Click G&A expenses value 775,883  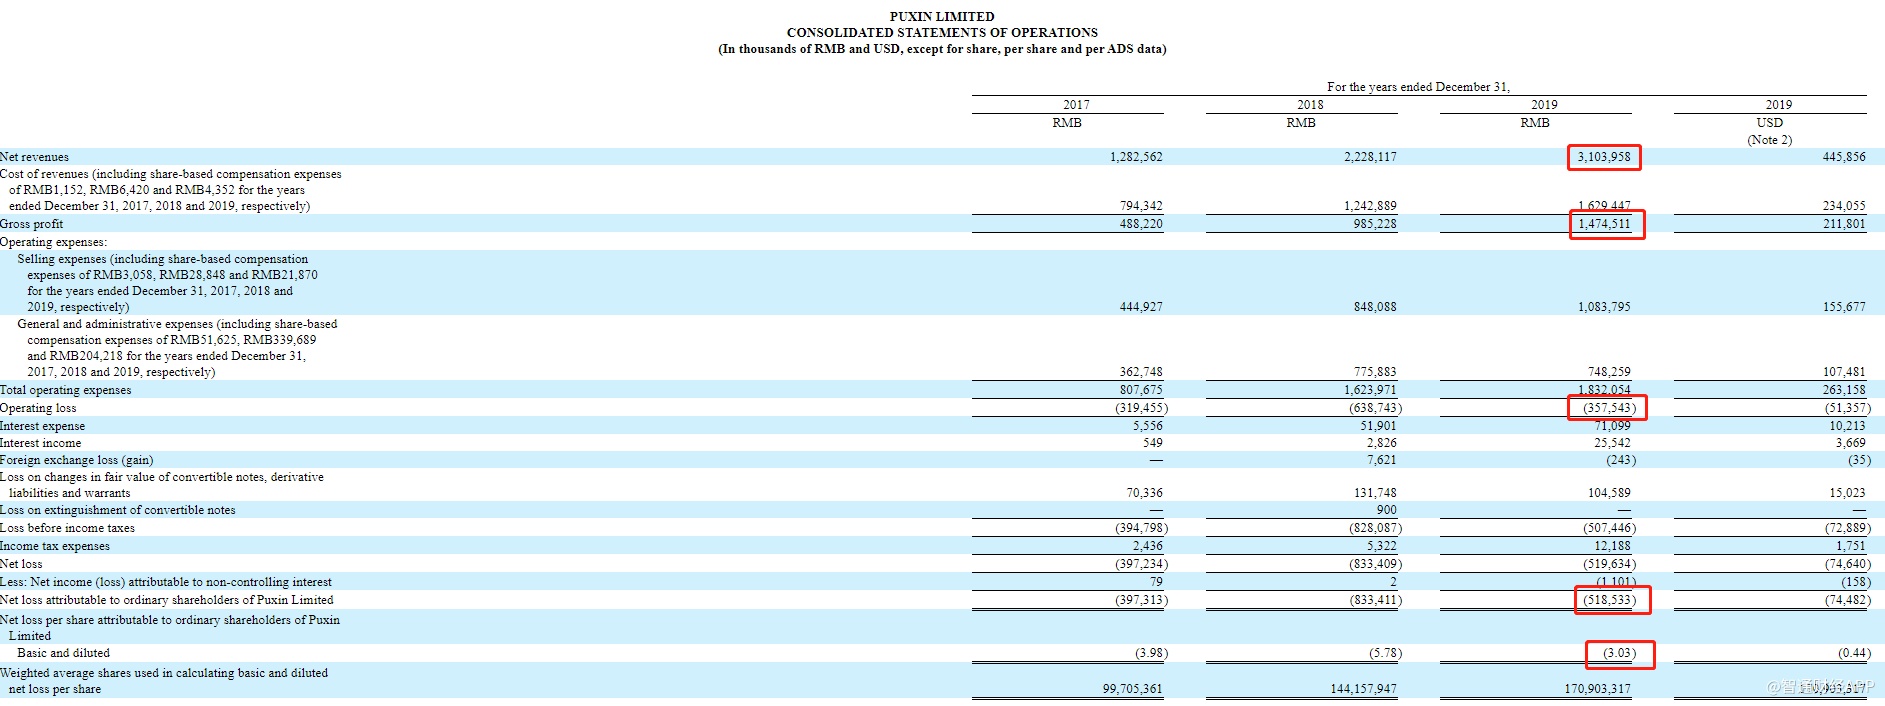(x=1375, y=372)
